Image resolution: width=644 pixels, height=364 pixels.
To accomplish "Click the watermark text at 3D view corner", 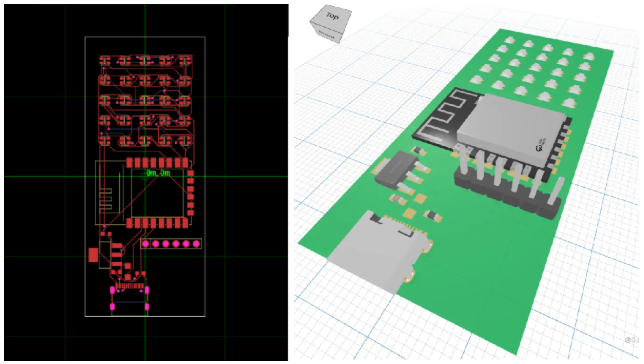I will (x=632, y=340).
